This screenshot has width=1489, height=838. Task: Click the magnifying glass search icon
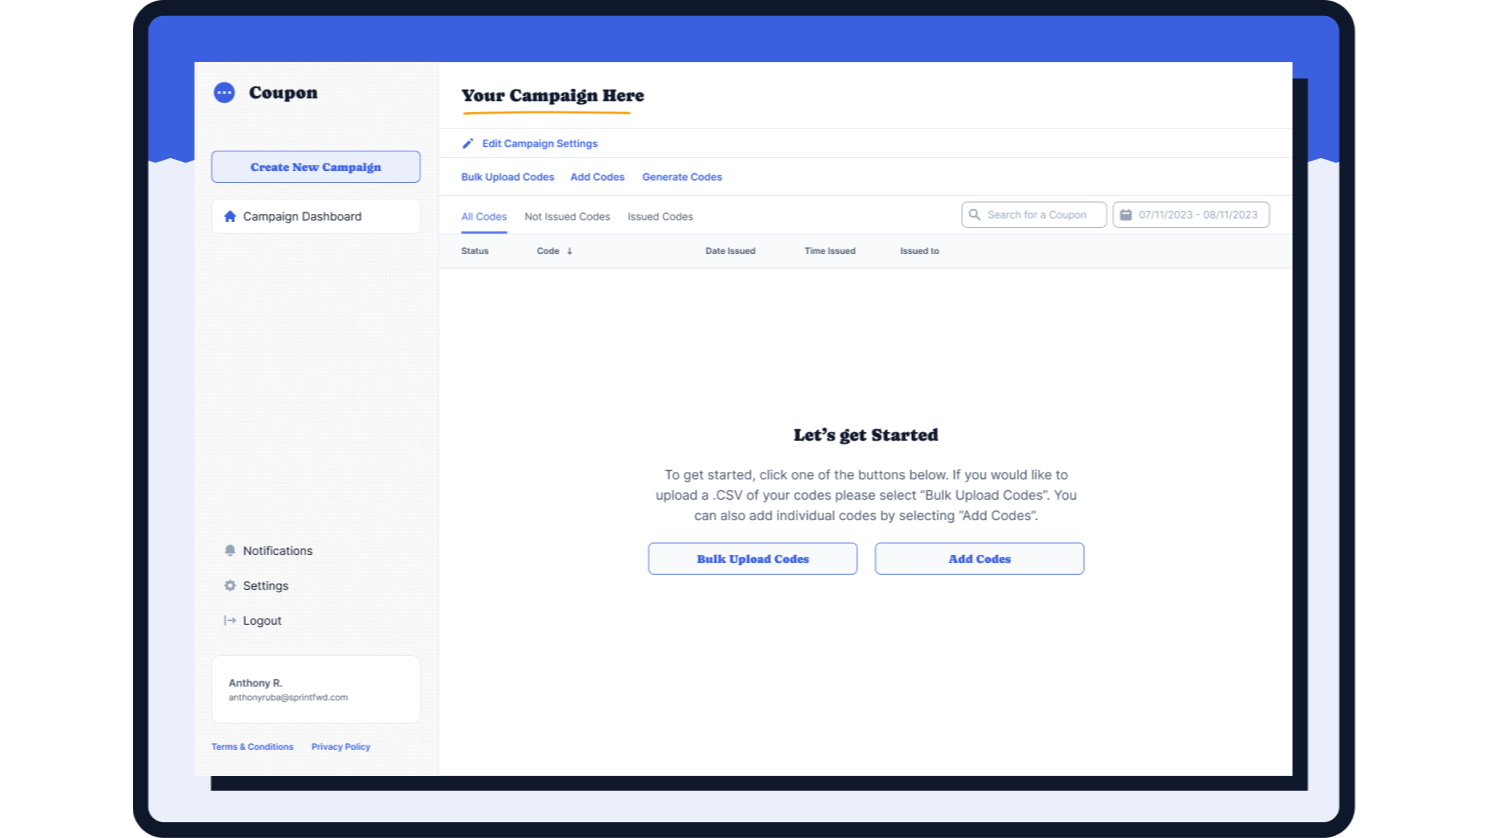[x=975, y=215]
